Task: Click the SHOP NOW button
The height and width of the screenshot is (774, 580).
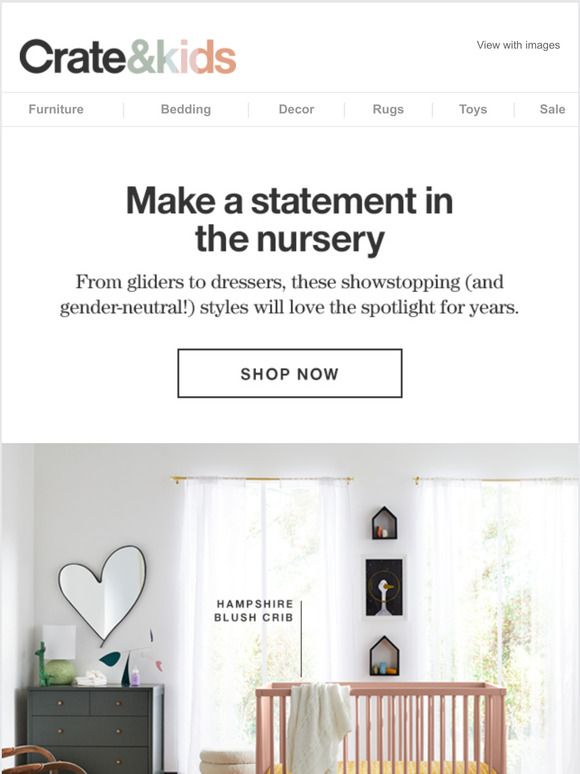Action: 290,373
